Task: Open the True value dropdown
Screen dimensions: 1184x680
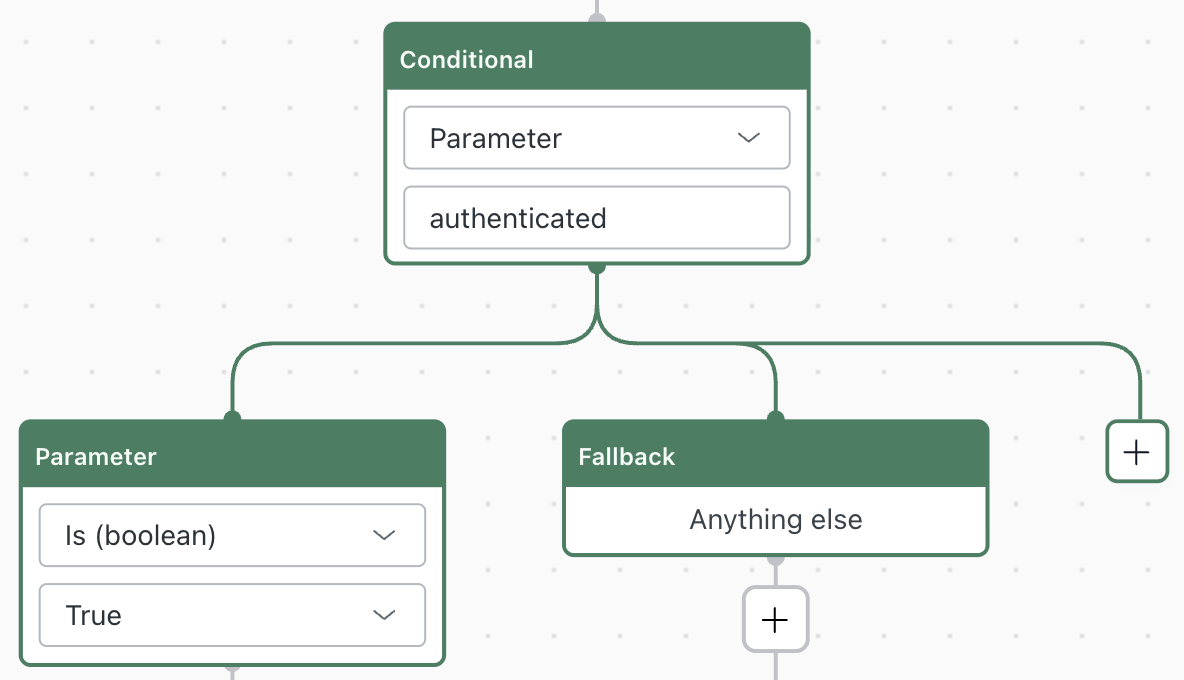Action: tap(232, 615)
